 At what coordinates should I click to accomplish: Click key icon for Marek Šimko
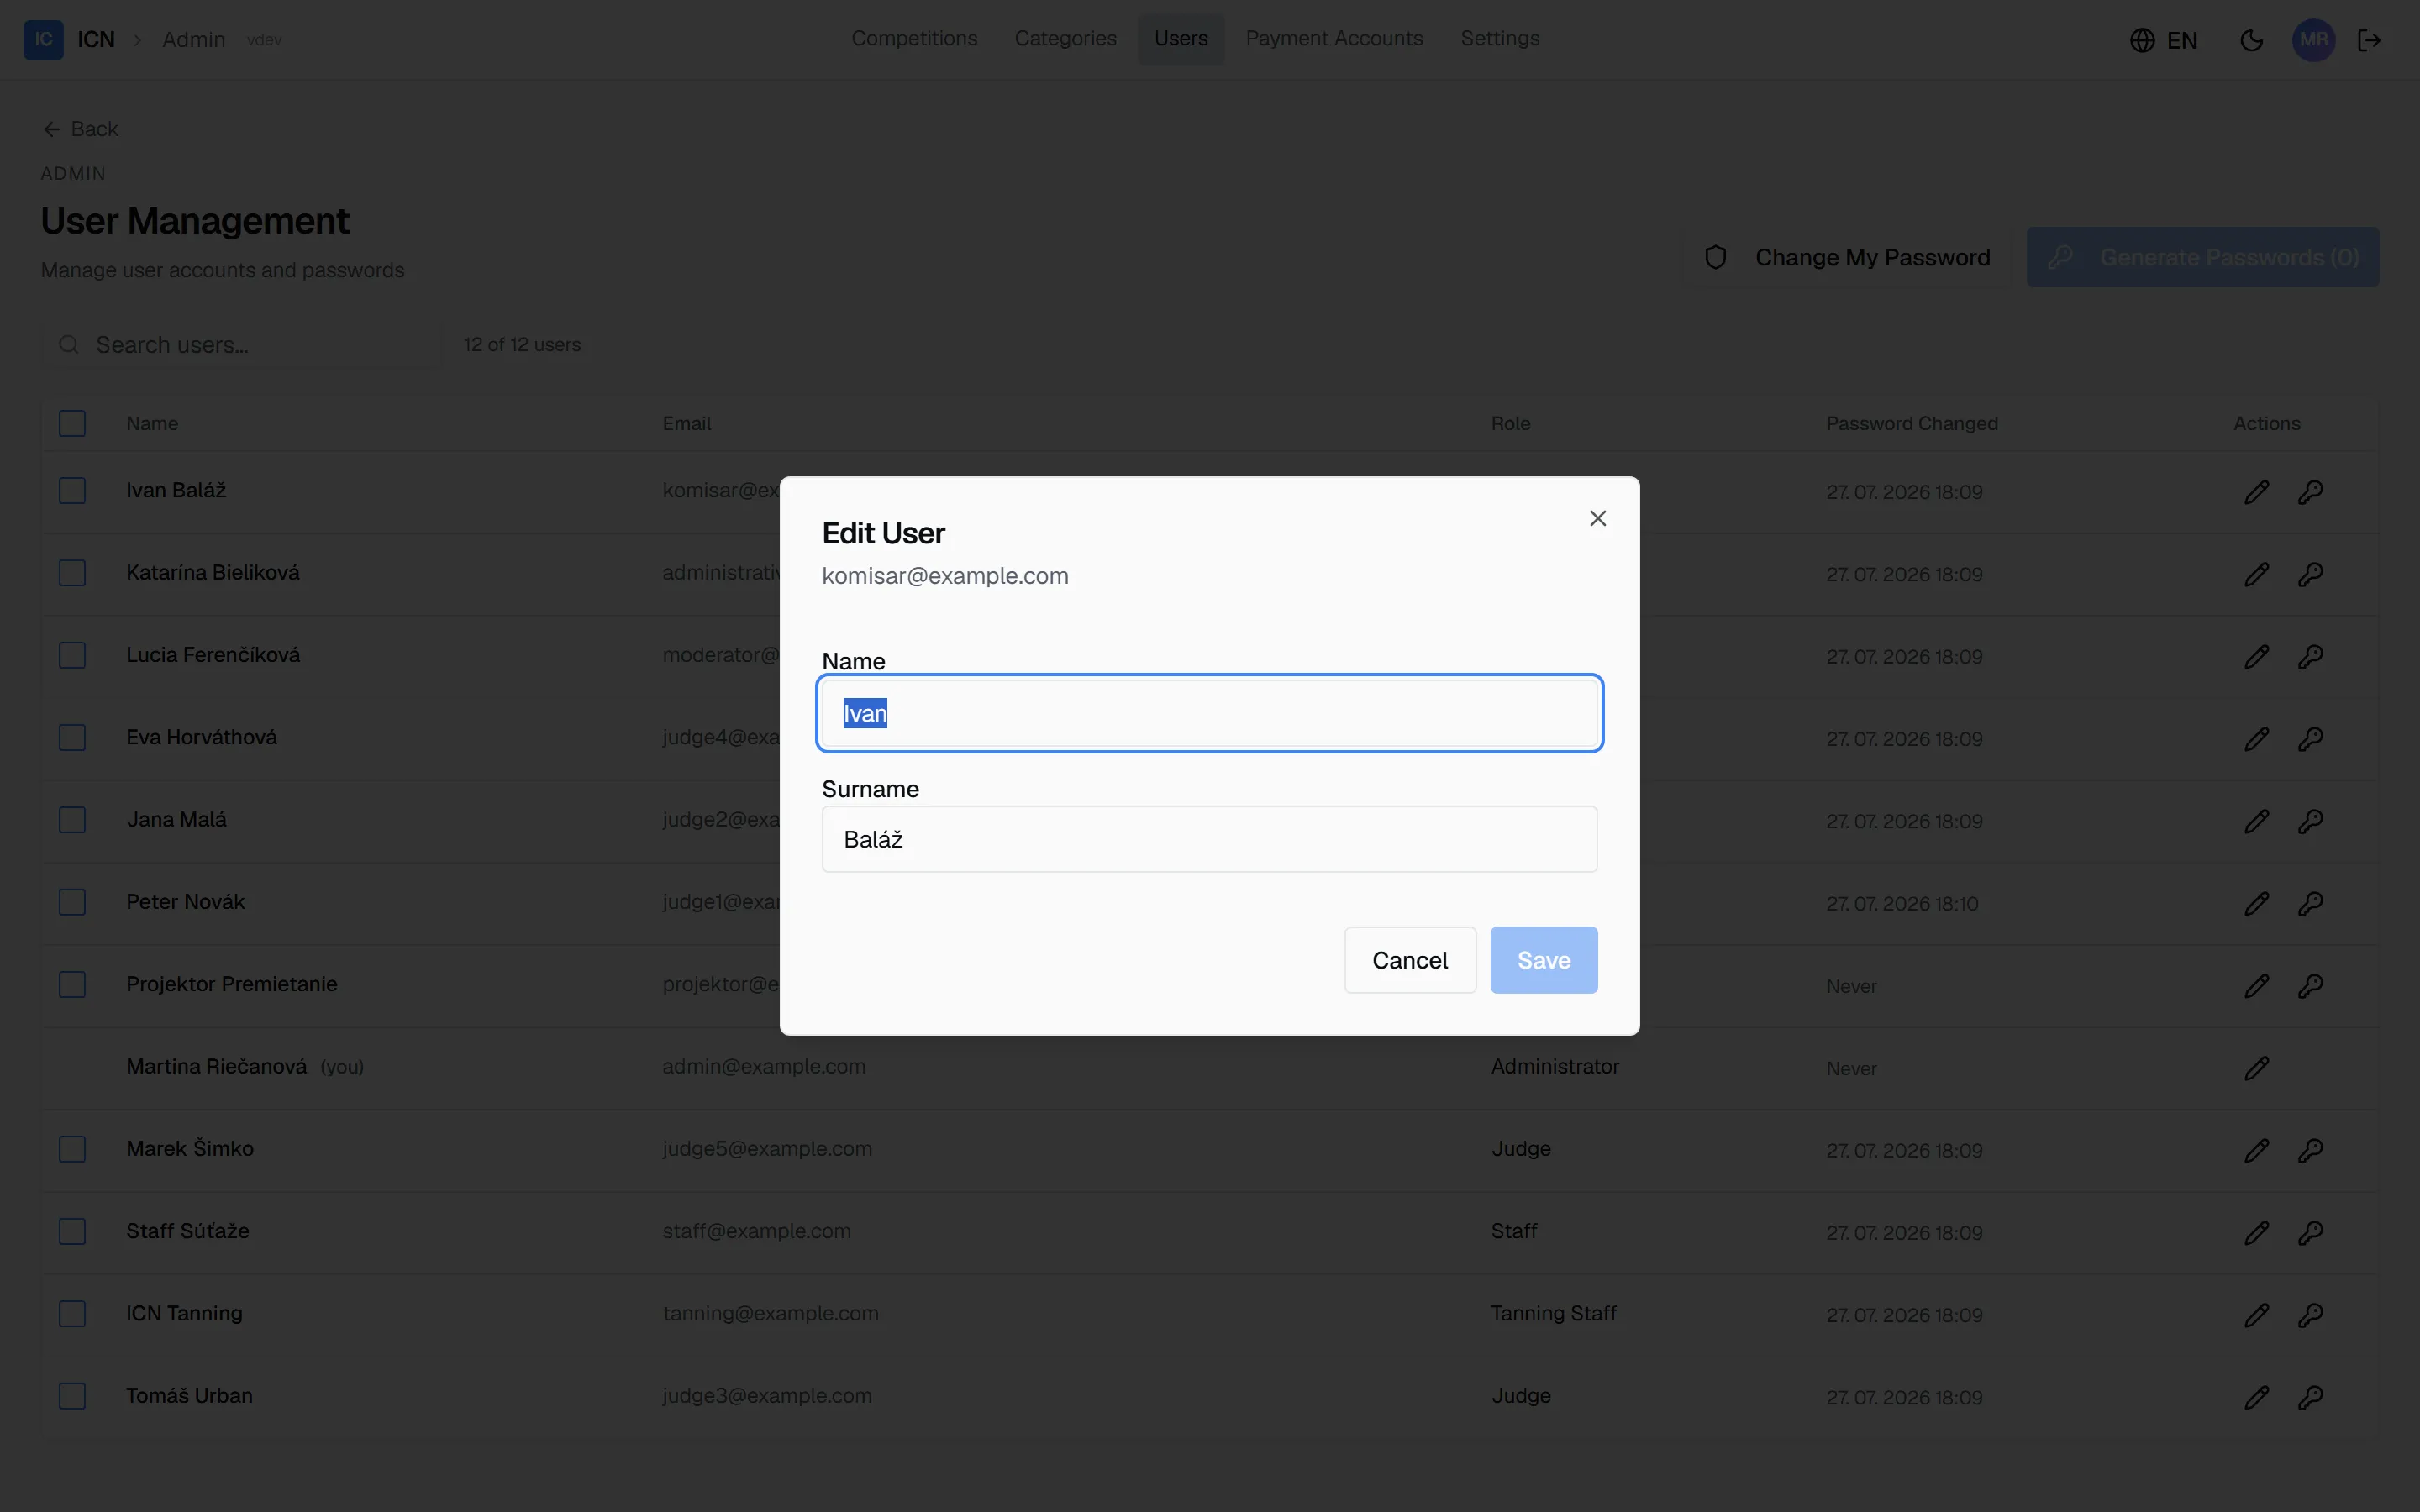click(2310, 1150)
